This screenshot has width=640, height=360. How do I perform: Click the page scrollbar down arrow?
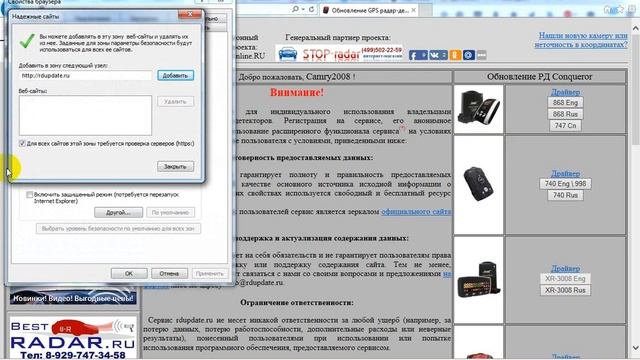click(x=635, y=348)
